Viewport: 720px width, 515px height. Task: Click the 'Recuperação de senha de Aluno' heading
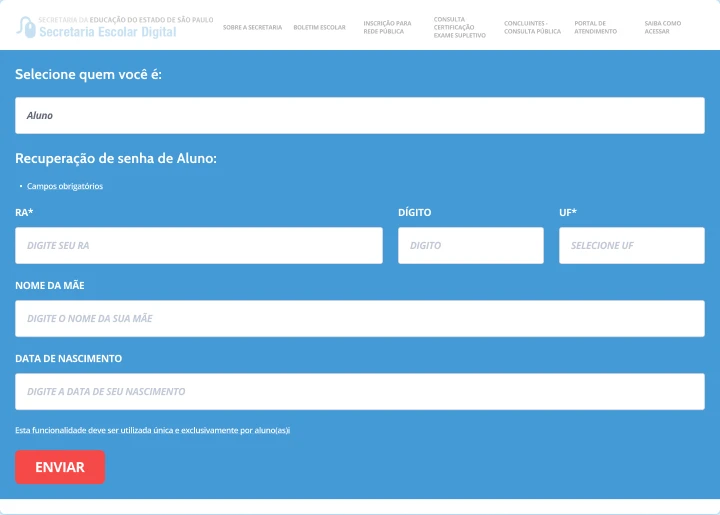116,158
